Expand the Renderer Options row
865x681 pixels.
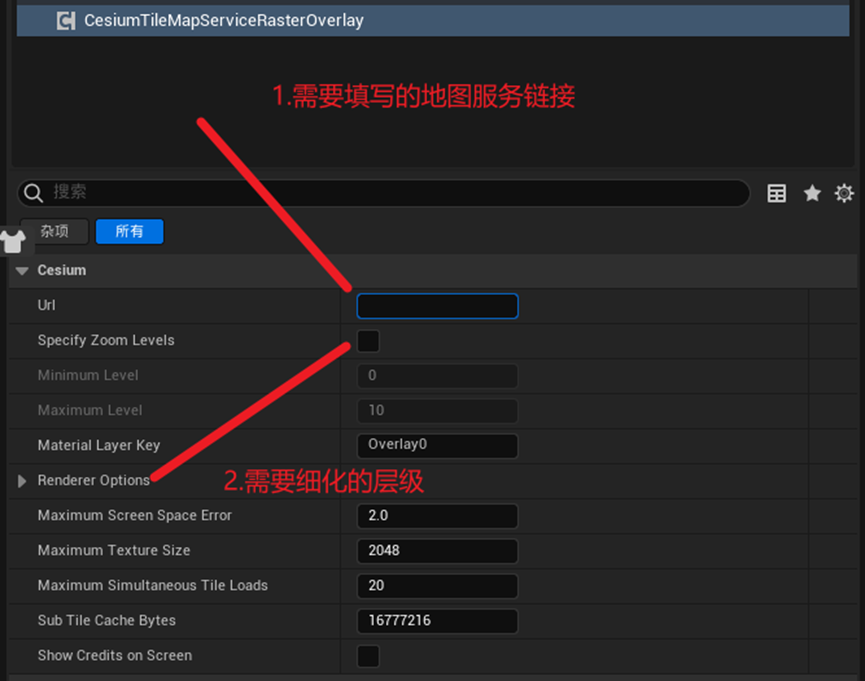tap(22, 481)
